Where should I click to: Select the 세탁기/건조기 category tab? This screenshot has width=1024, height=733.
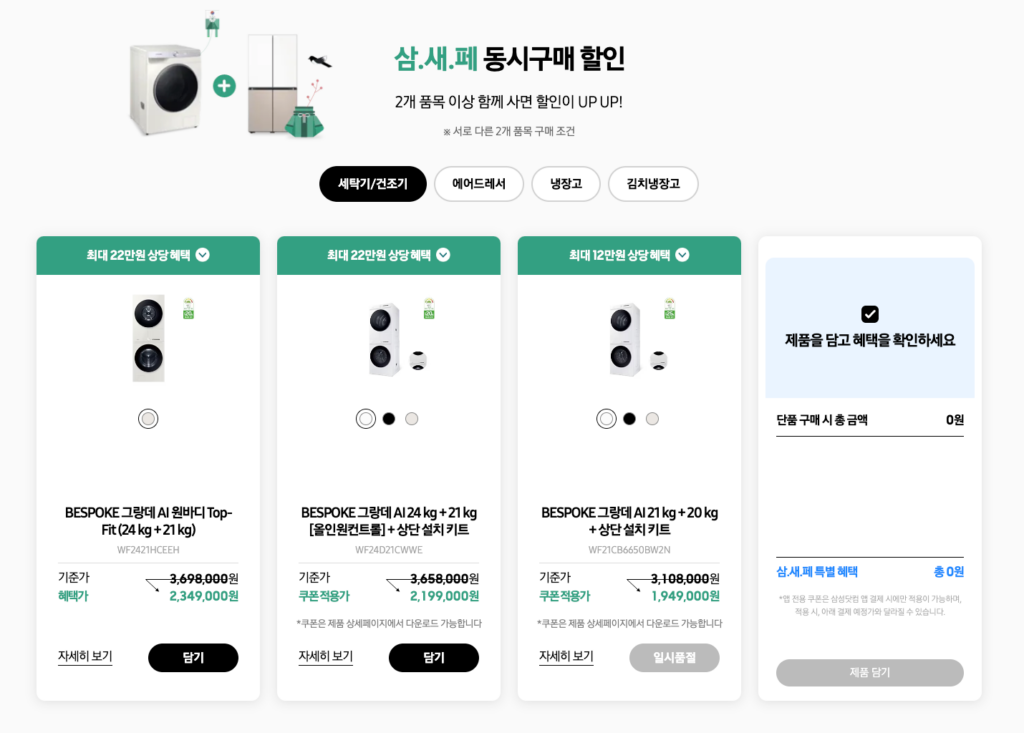(x=373, y=184)
